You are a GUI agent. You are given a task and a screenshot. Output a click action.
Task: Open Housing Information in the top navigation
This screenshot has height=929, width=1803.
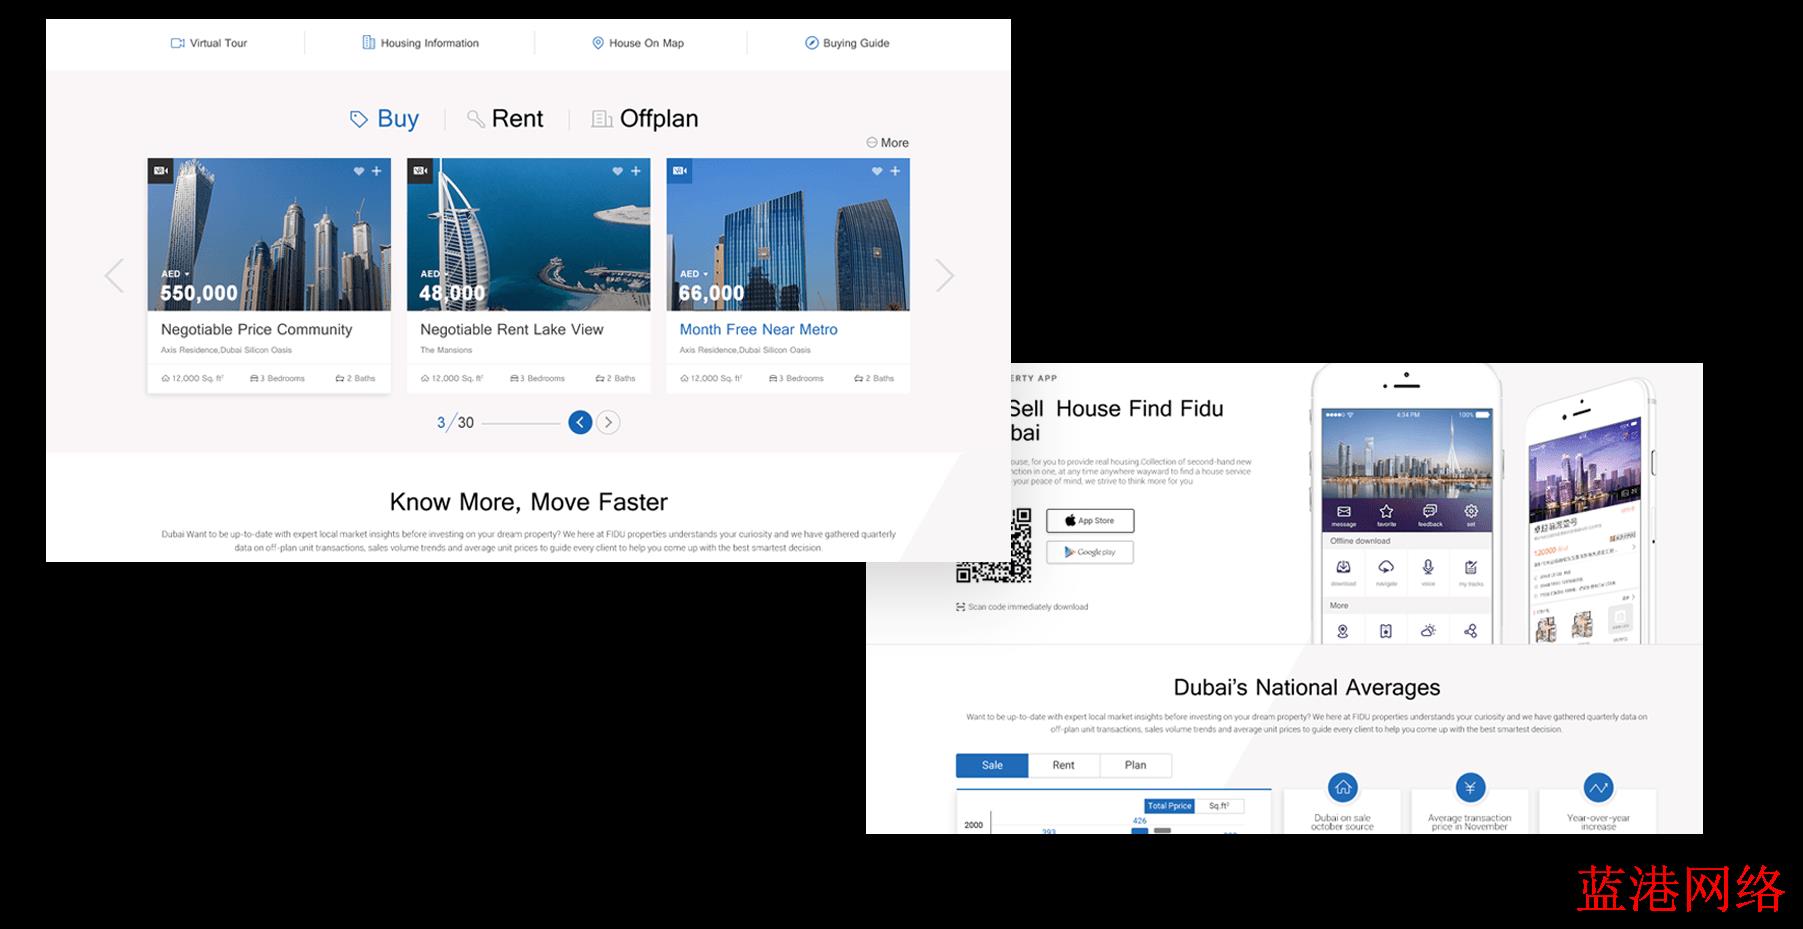click(420, 43)
